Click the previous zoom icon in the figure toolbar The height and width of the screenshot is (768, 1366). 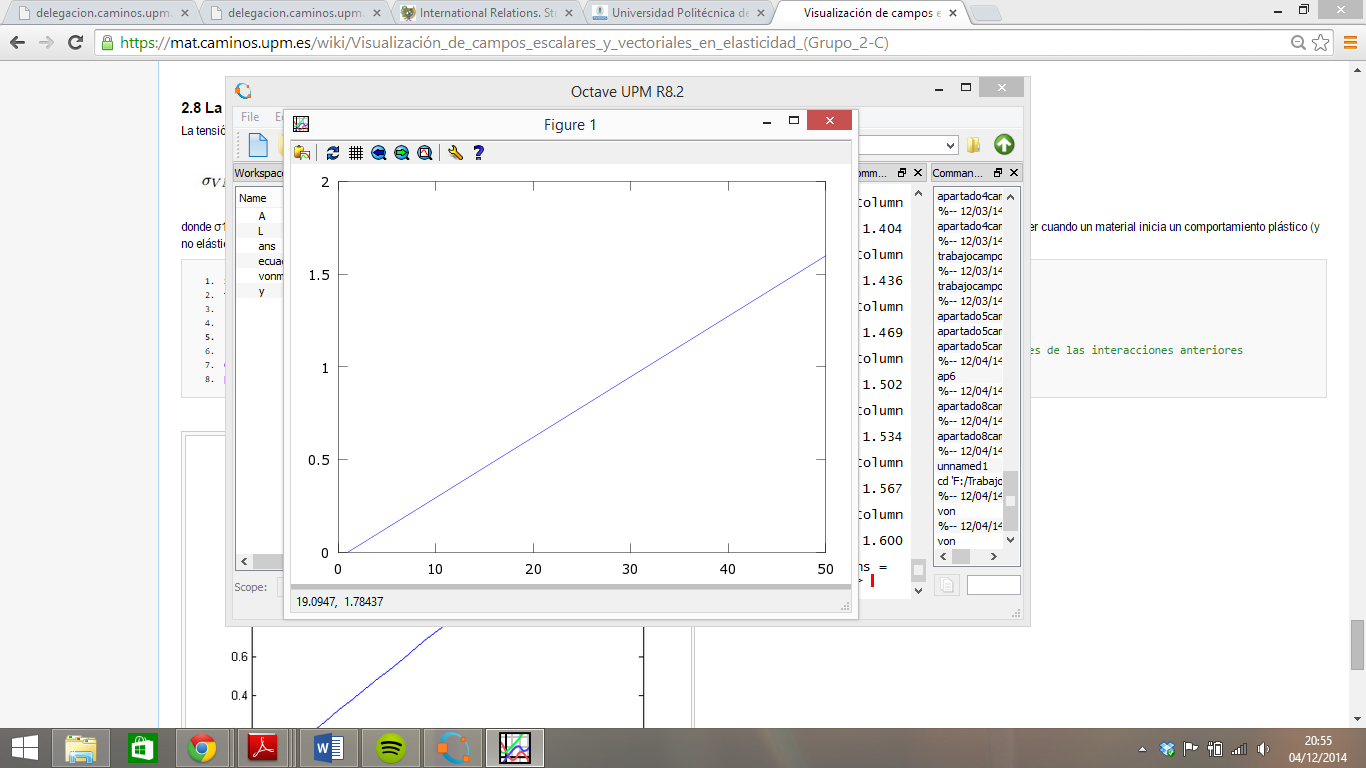click(378, 153)
